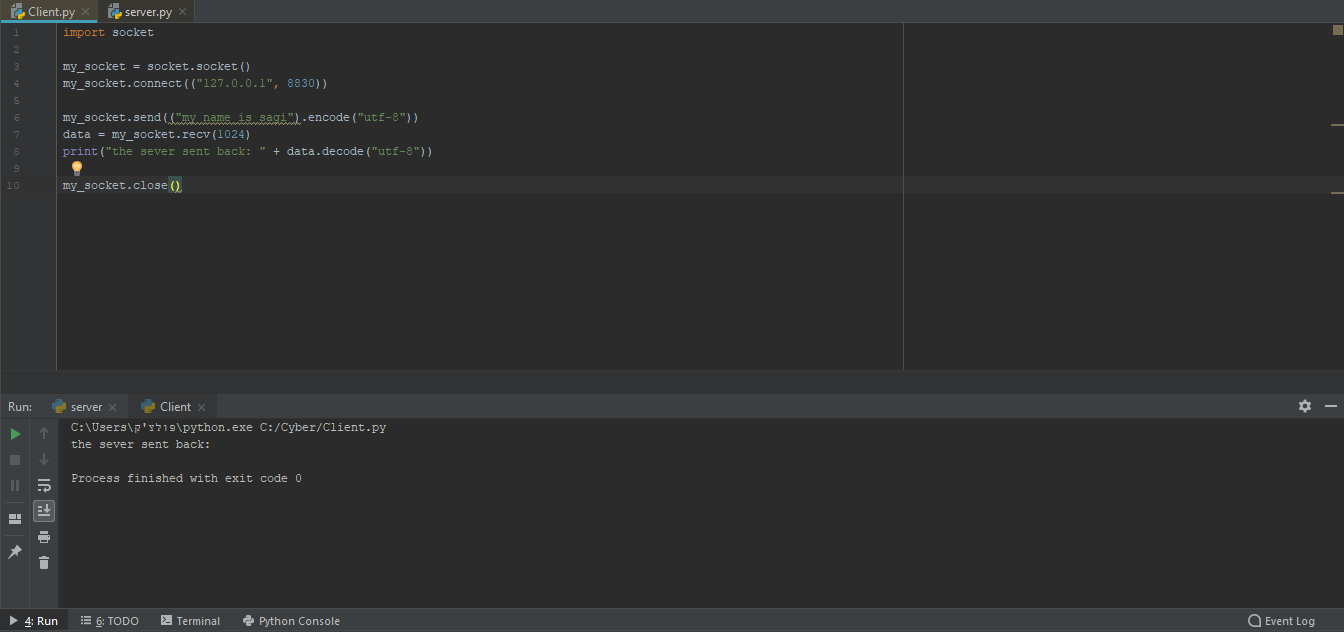
Task: Print the console output
Action: pyautogui.click(x=44, y=537)
